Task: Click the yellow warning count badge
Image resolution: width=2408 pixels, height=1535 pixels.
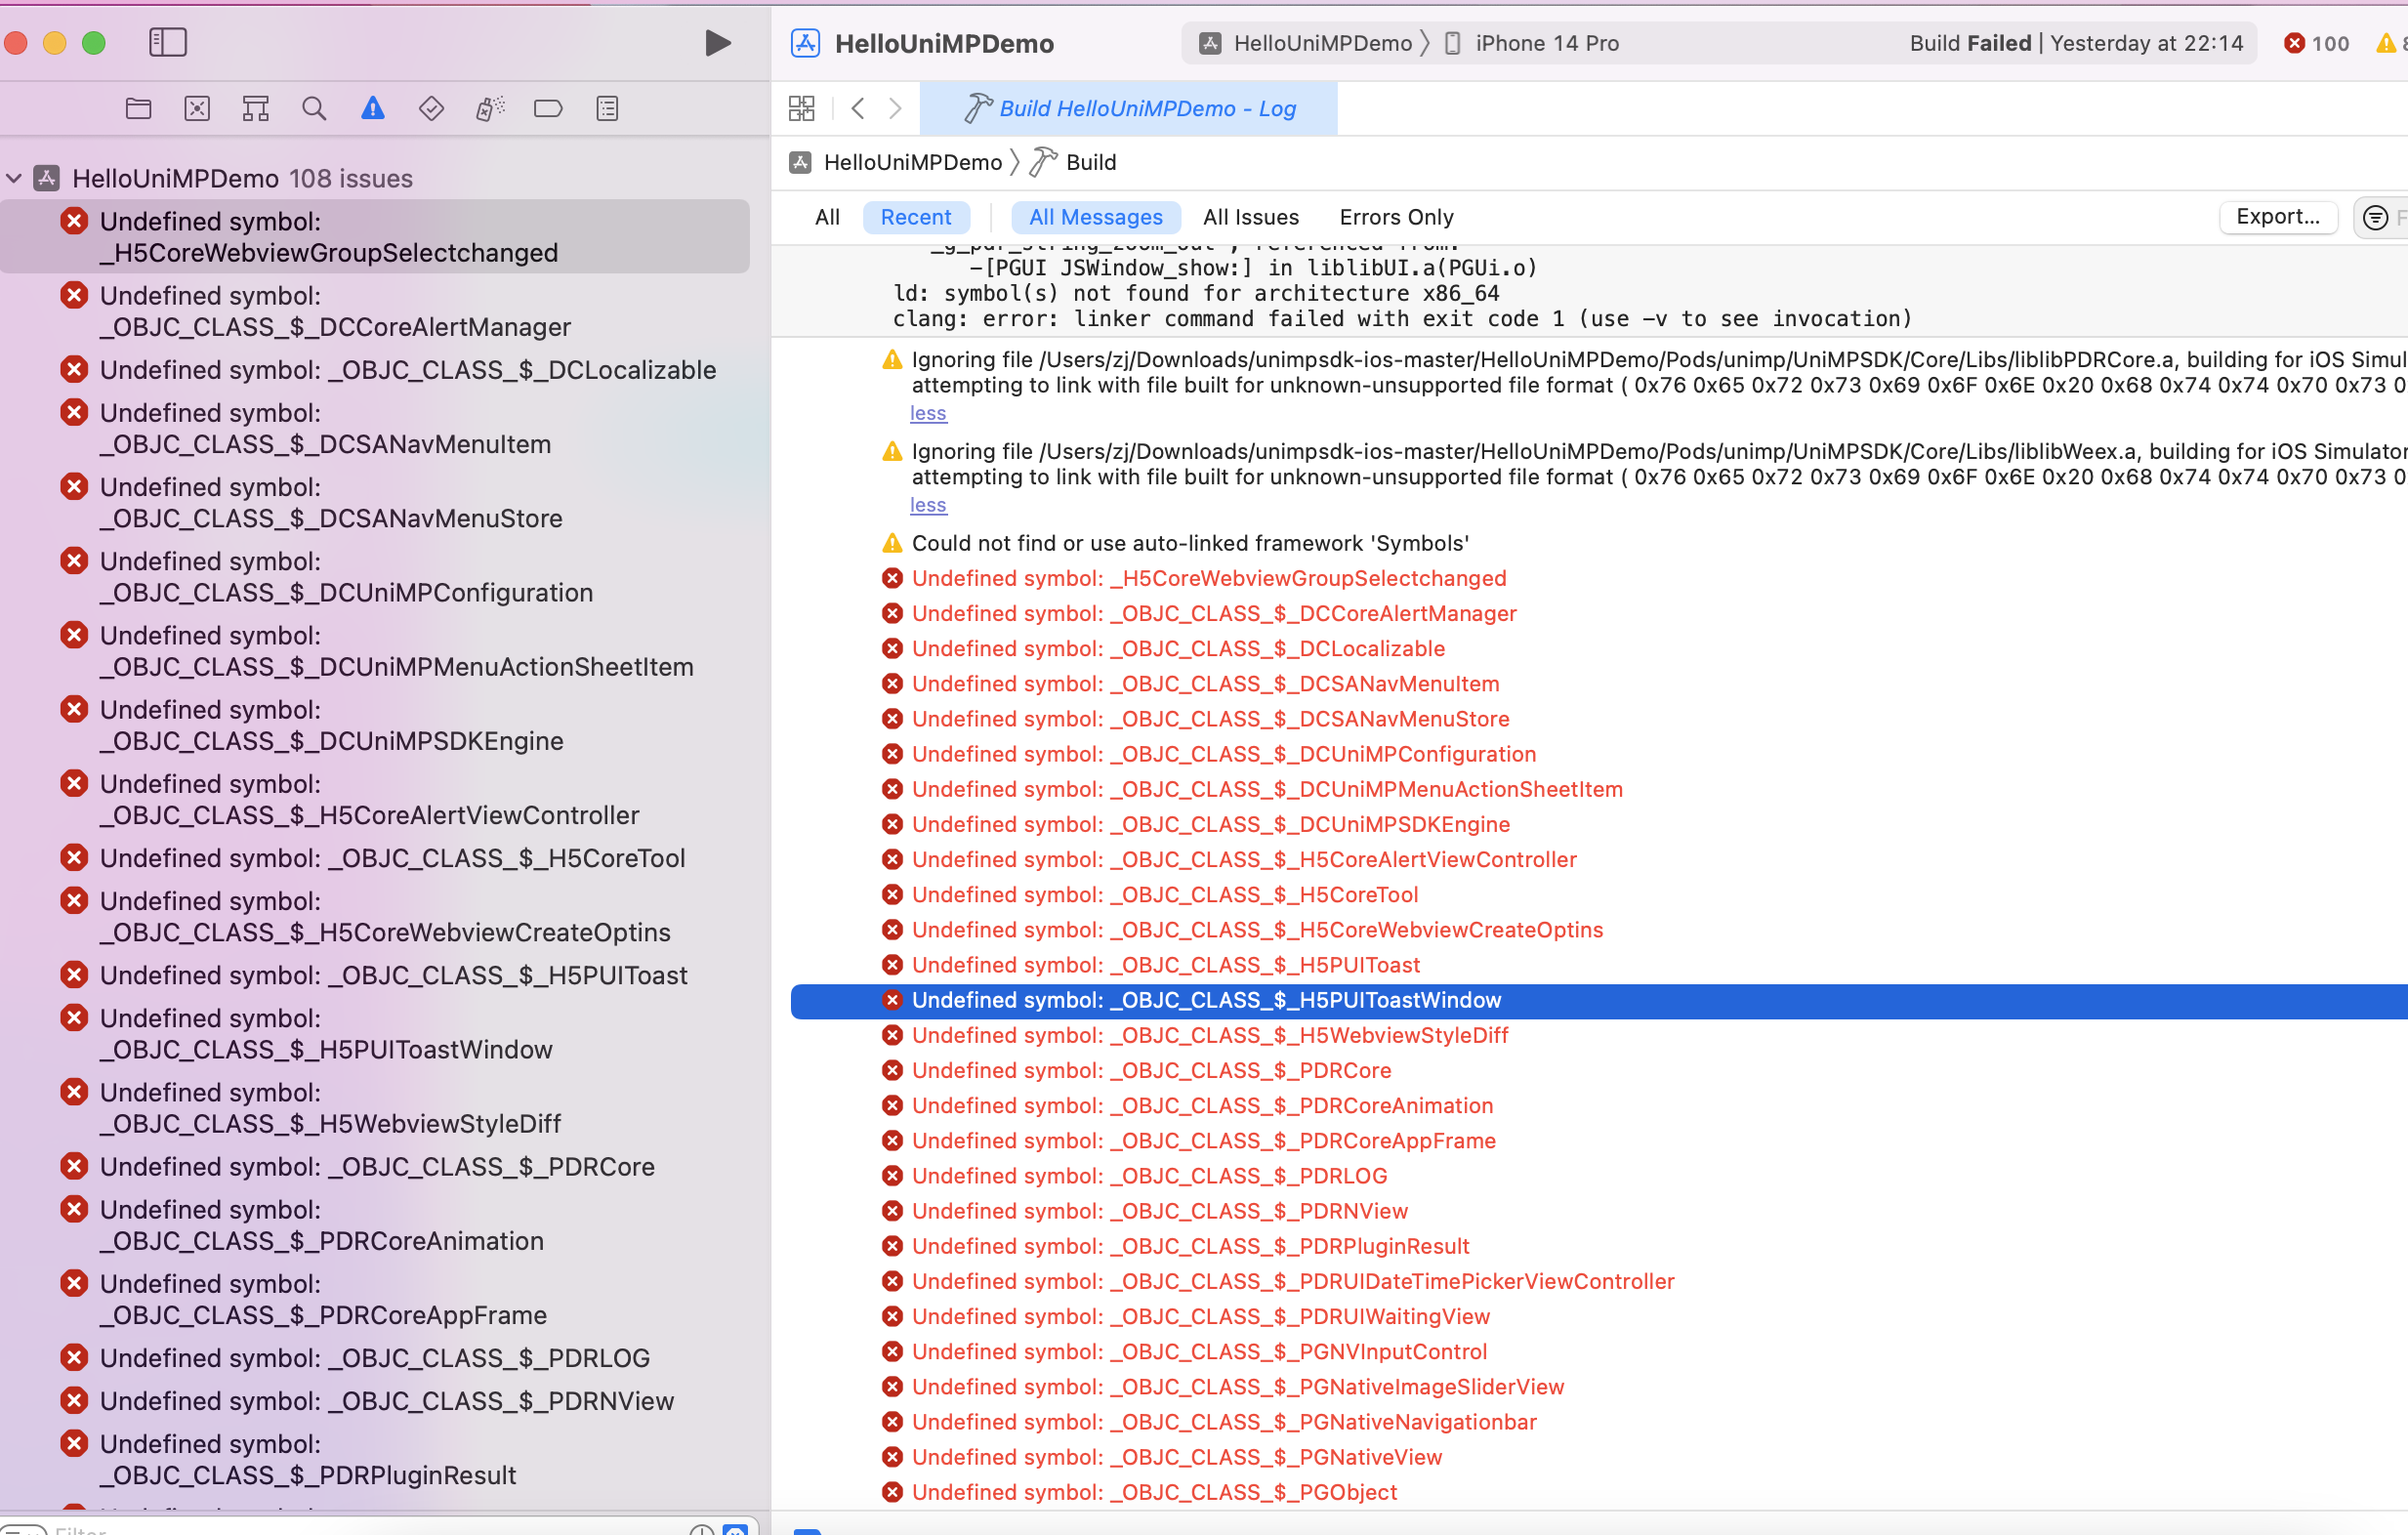Action: coord(2391,43)
